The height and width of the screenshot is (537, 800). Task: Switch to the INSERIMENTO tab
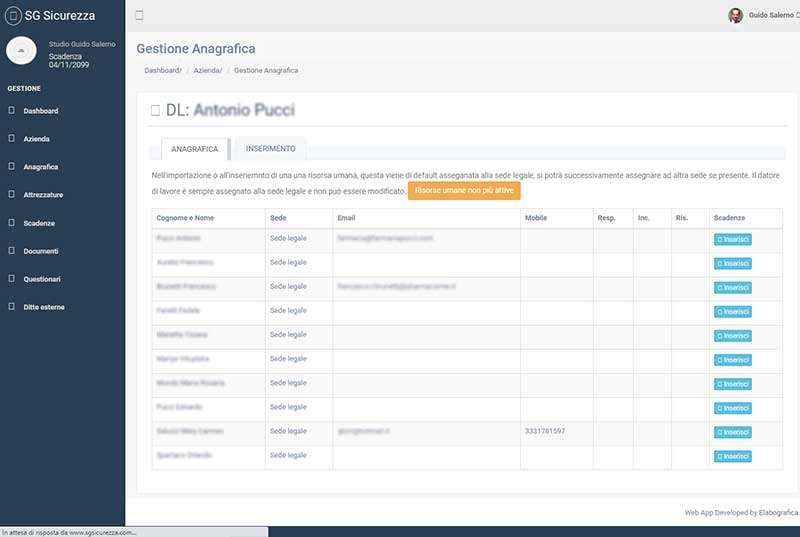tap(270, 148)
